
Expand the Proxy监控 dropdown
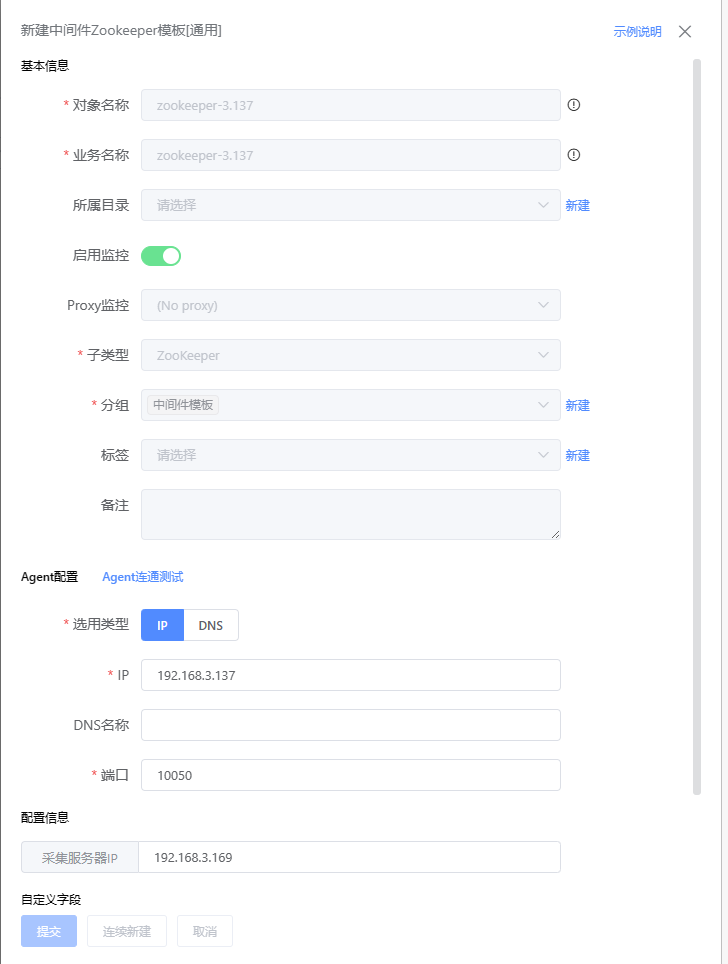point(350,306)
